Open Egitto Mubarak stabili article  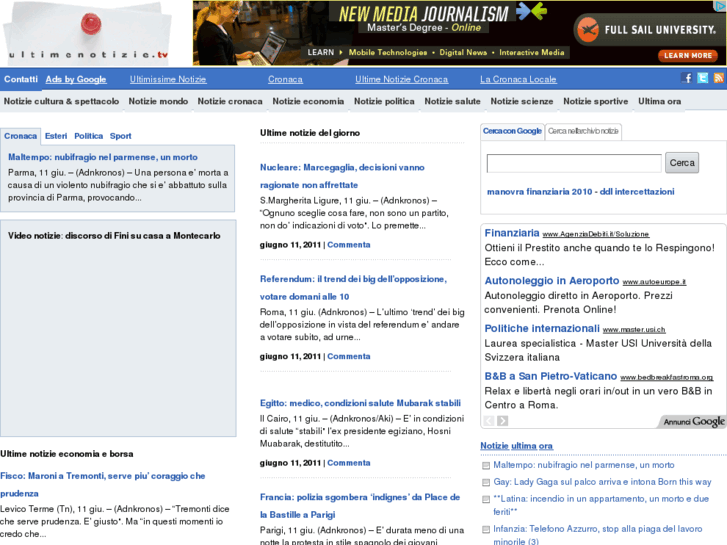click(360, 403)
